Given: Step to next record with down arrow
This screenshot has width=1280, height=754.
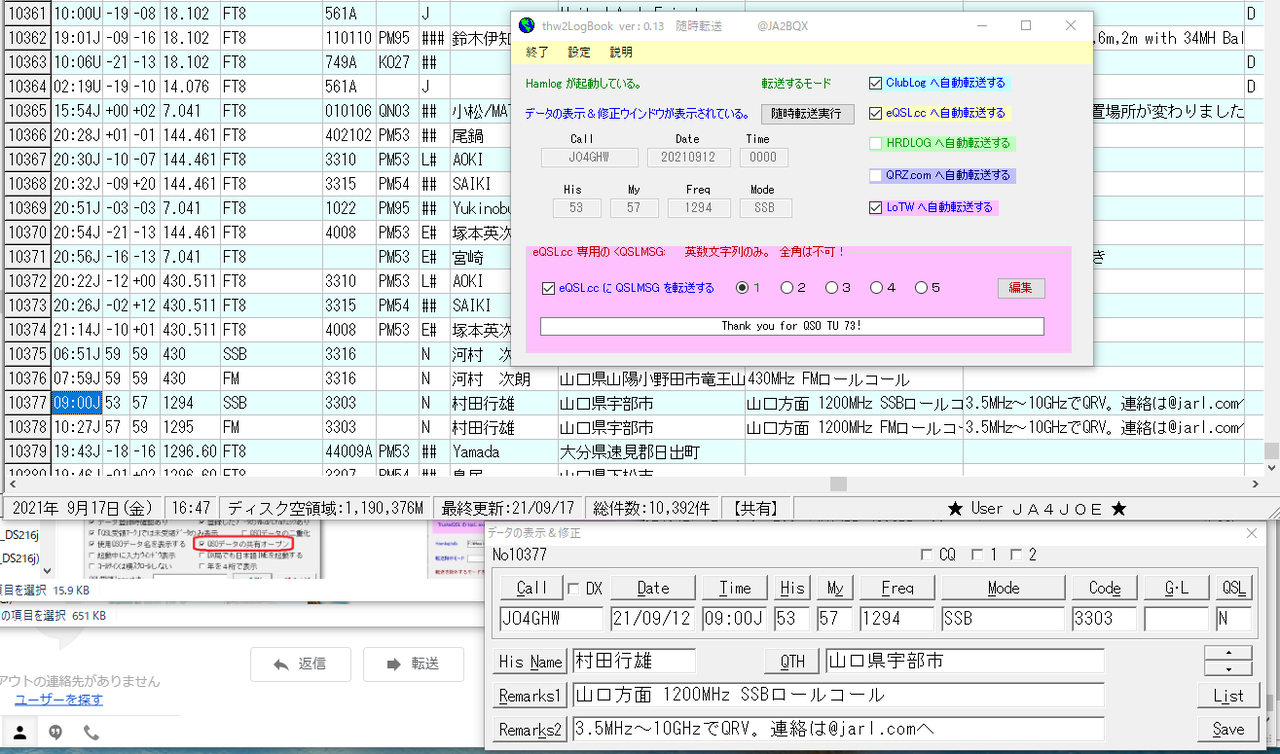Looking at the screenshot, I should 1228,668.
